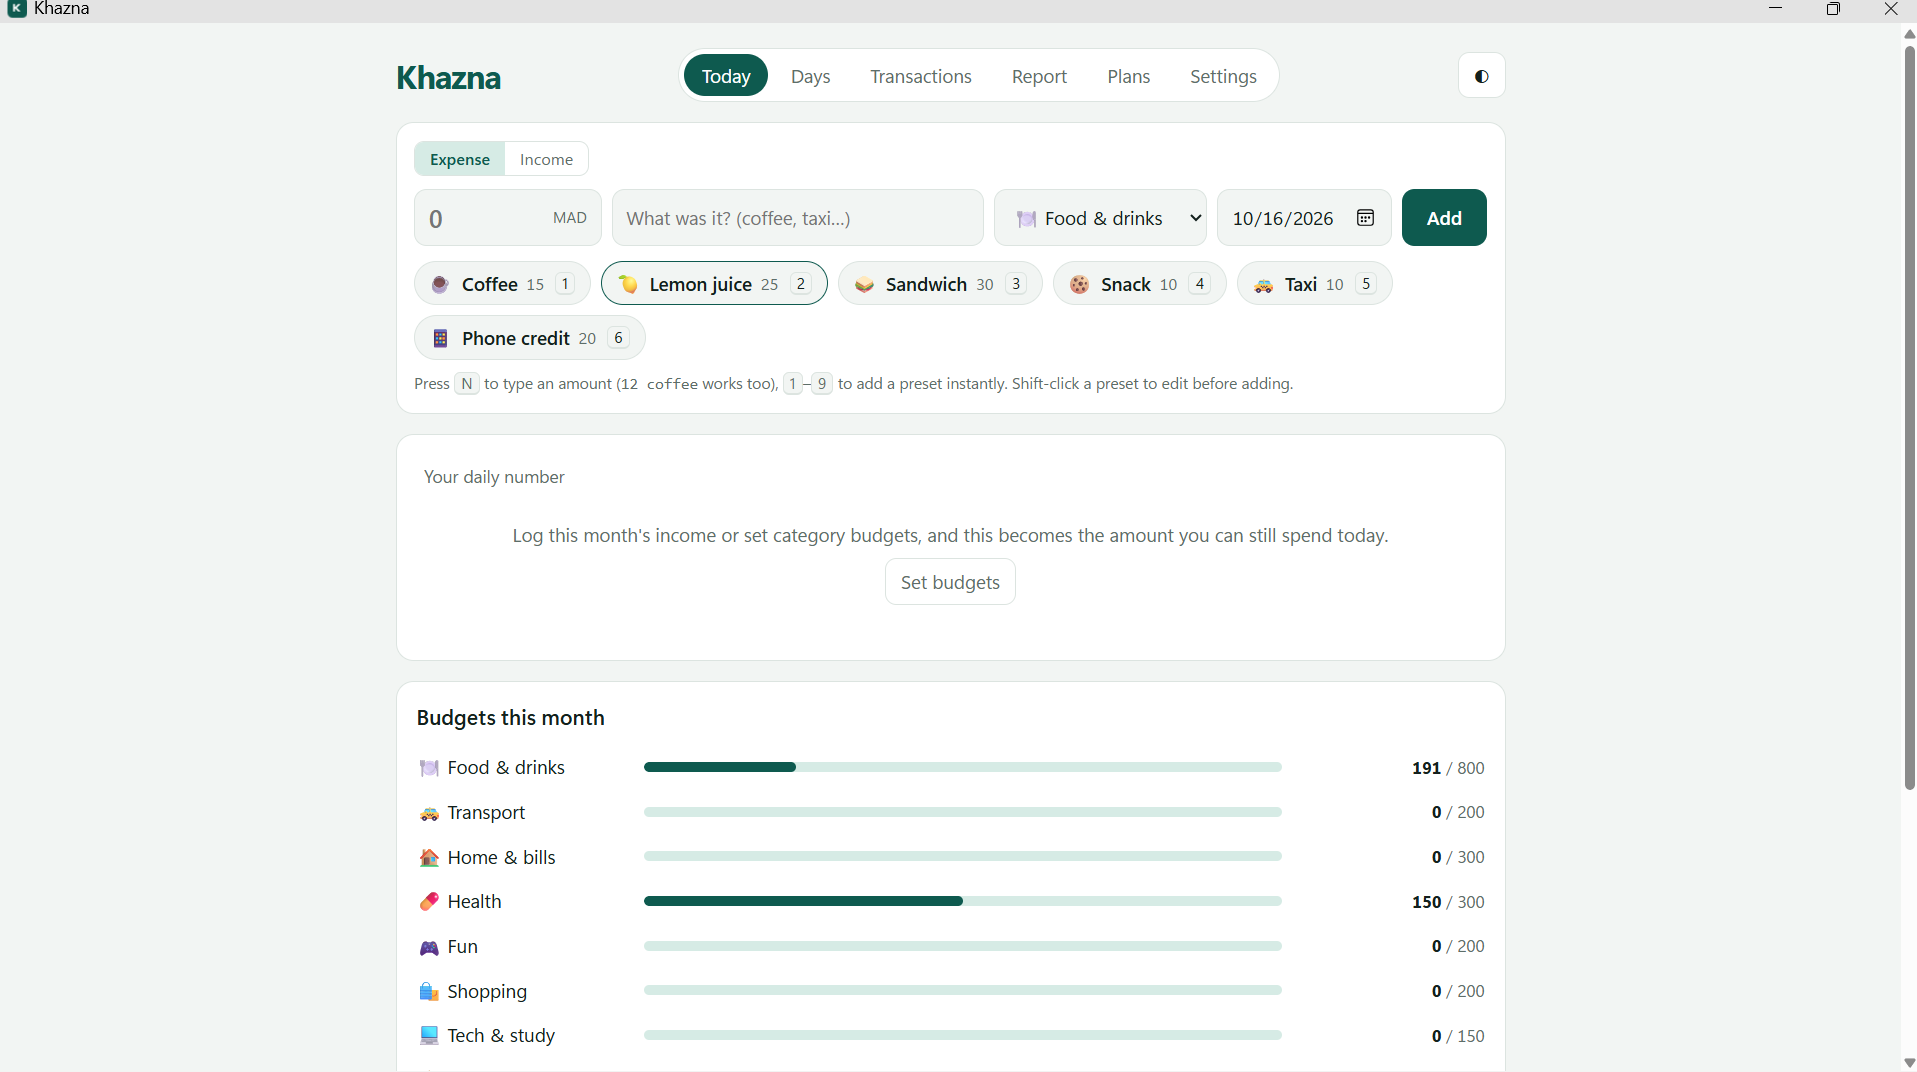Click the Shopping budget bags icon
Screen dimensions: 1917x1072
coord(429,992)
